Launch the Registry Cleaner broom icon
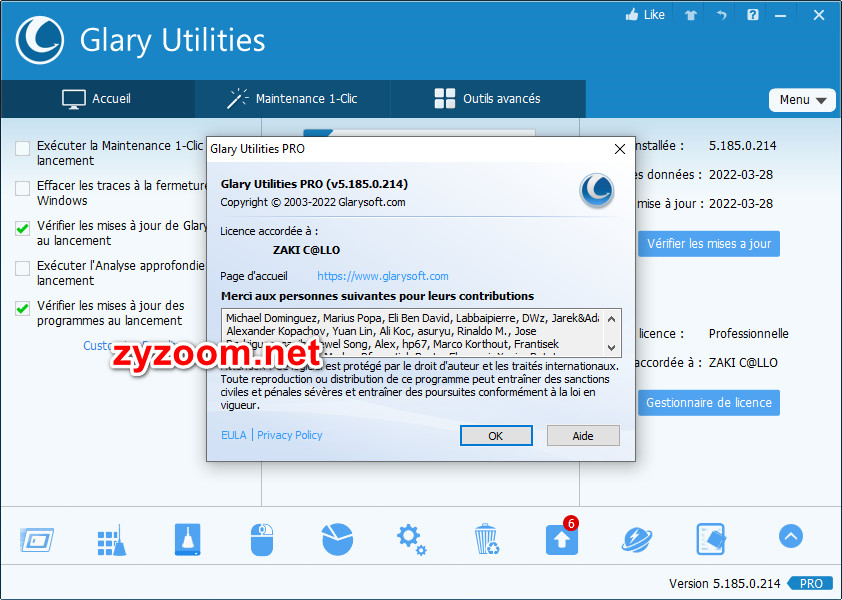This screenshot has width=842, height=600. coord(112,540)
